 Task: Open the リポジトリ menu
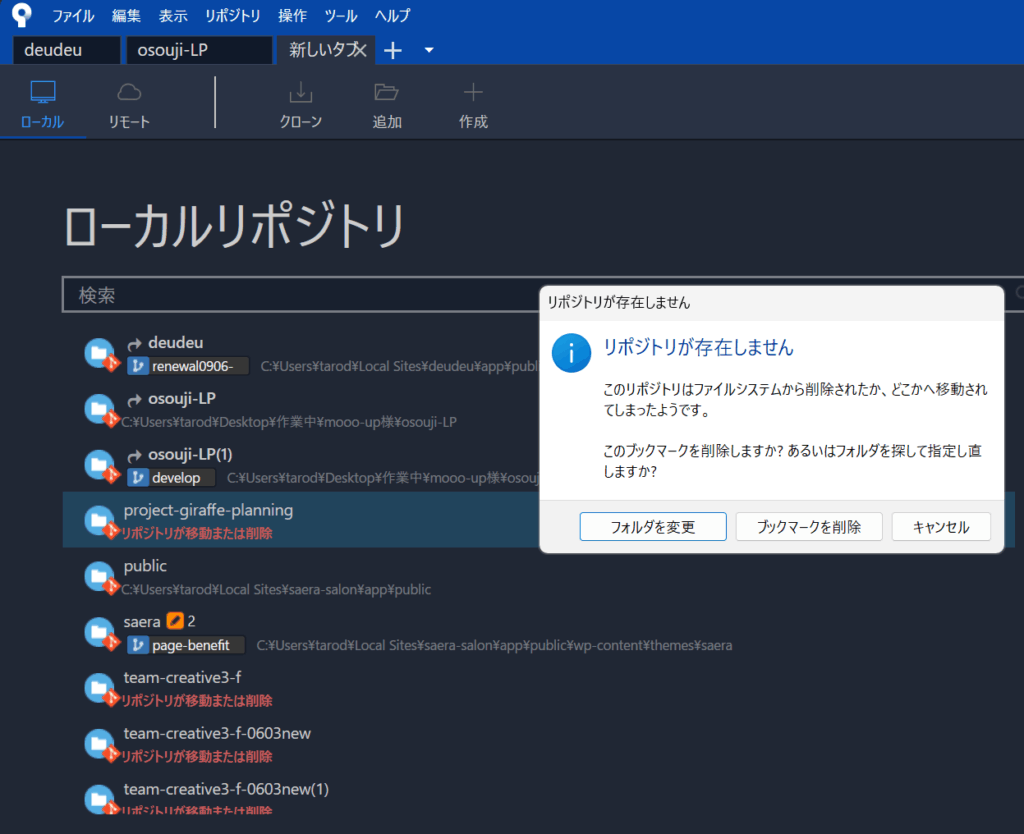coord(232,16)
